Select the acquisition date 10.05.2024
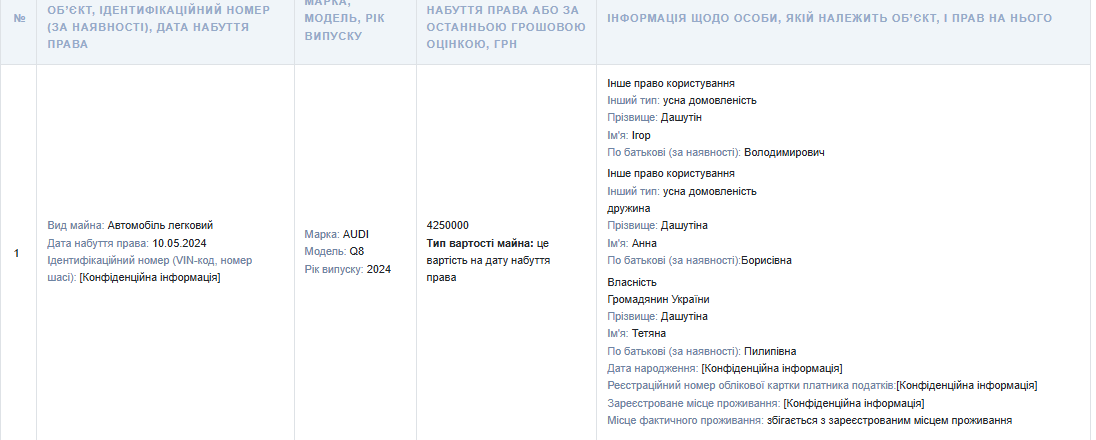This screenshot has height=440, width=1096. click(179, 243)
